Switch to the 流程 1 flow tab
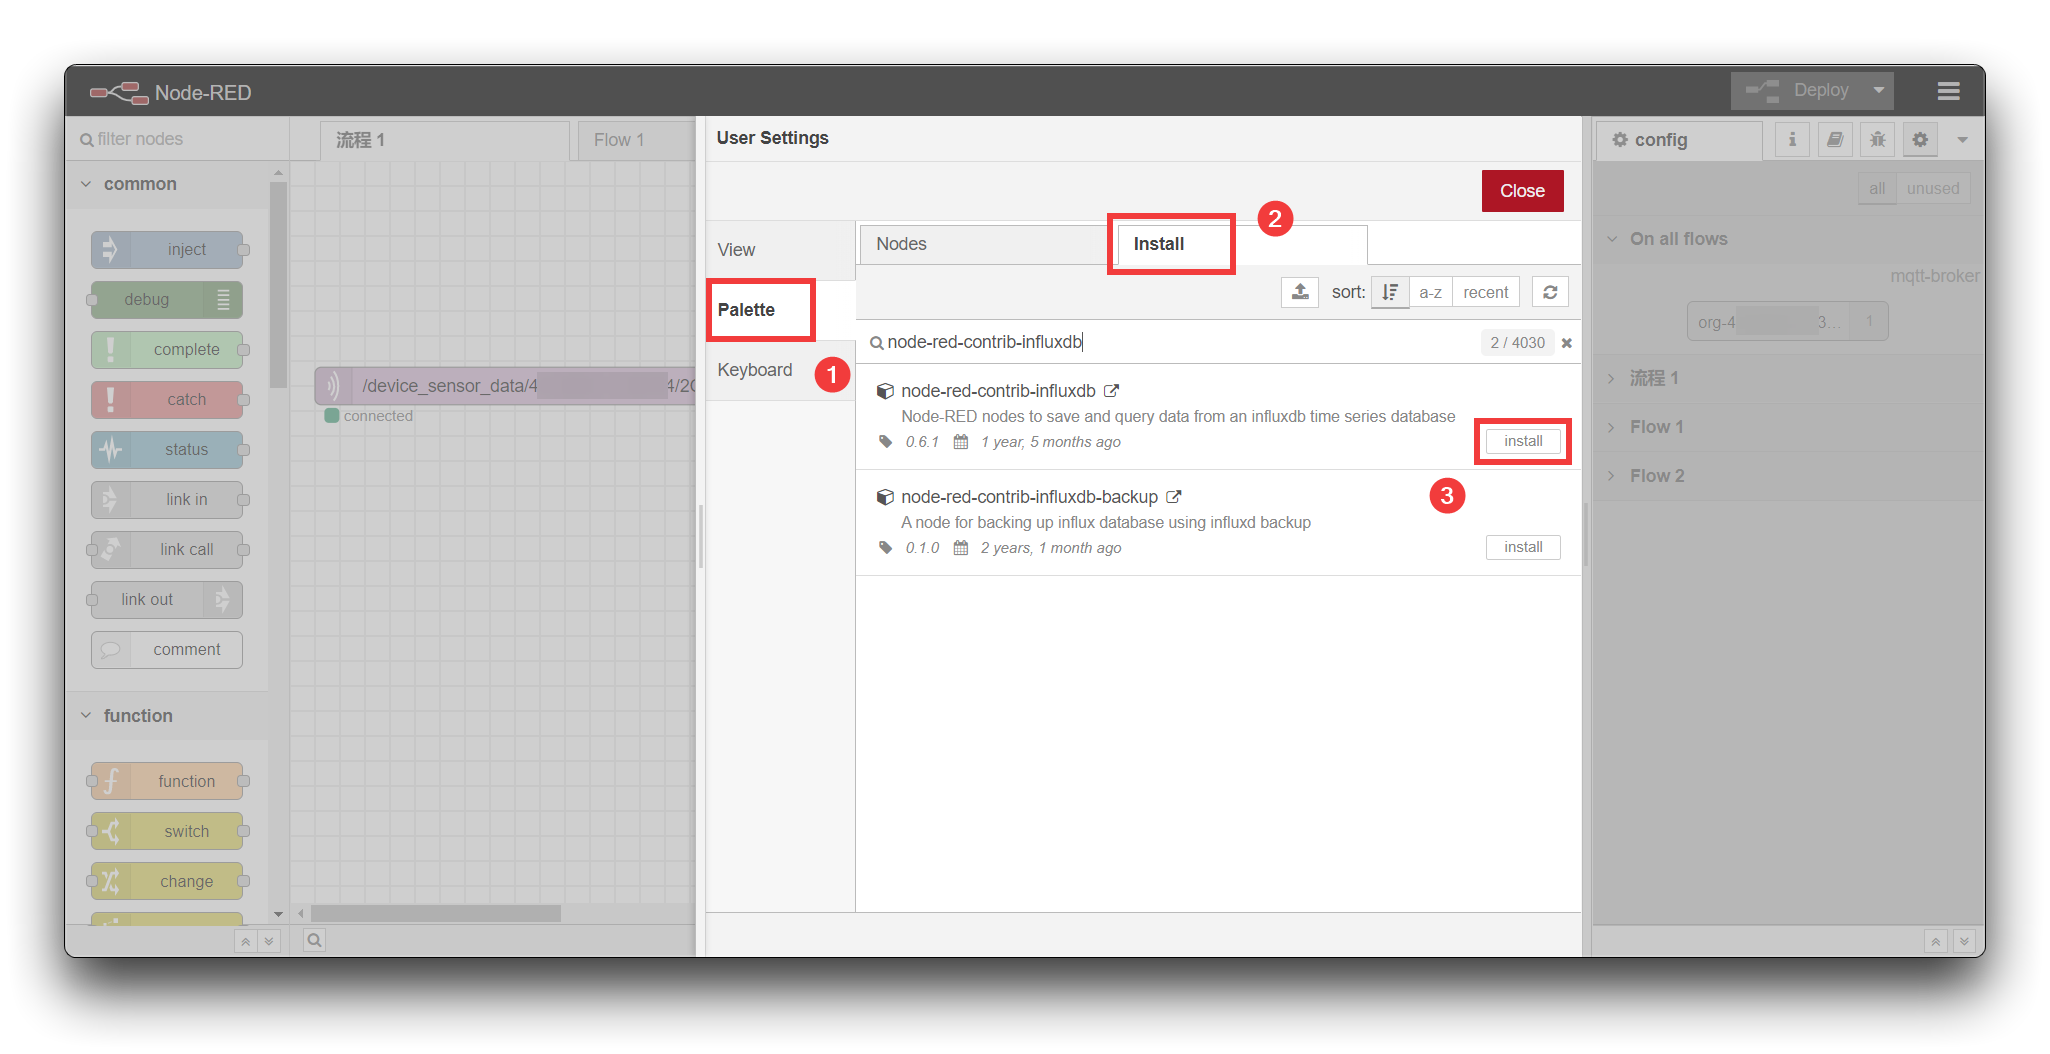Screen dimensions: 2050x1054 click(x=444, y=141)
